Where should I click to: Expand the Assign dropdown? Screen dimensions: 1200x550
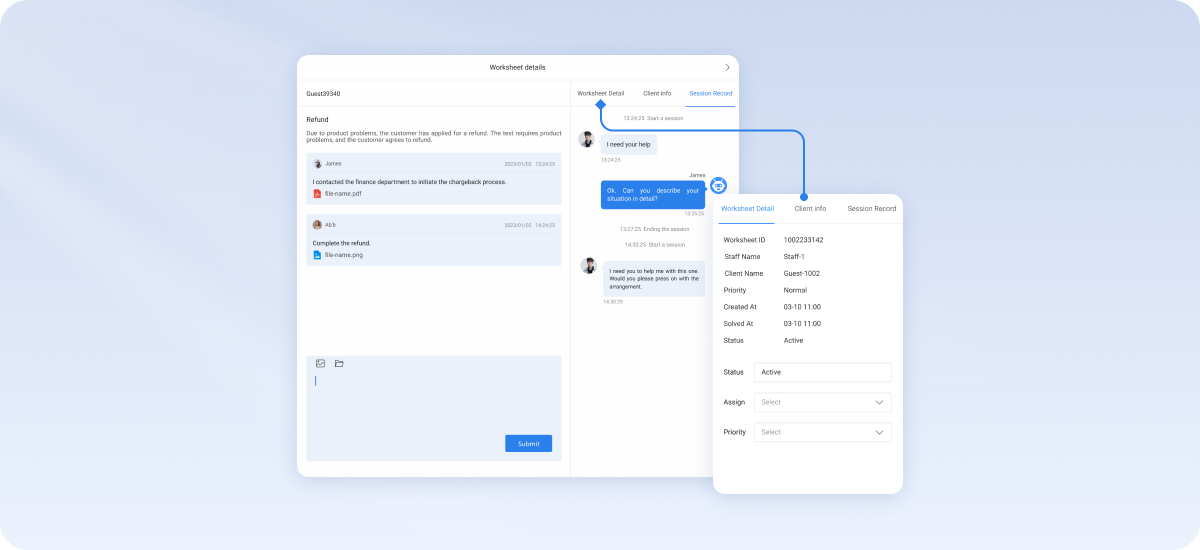(x=822, y=402)
